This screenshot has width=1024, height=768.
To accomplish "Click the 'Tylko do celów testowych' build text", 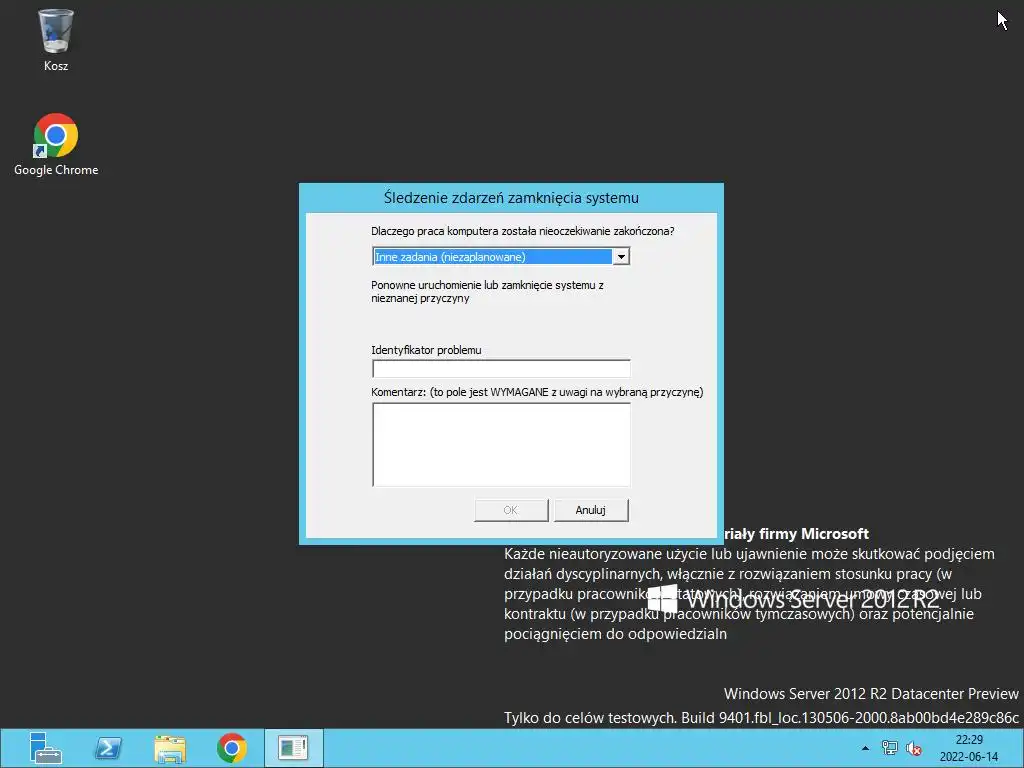I will pos(761,718).
